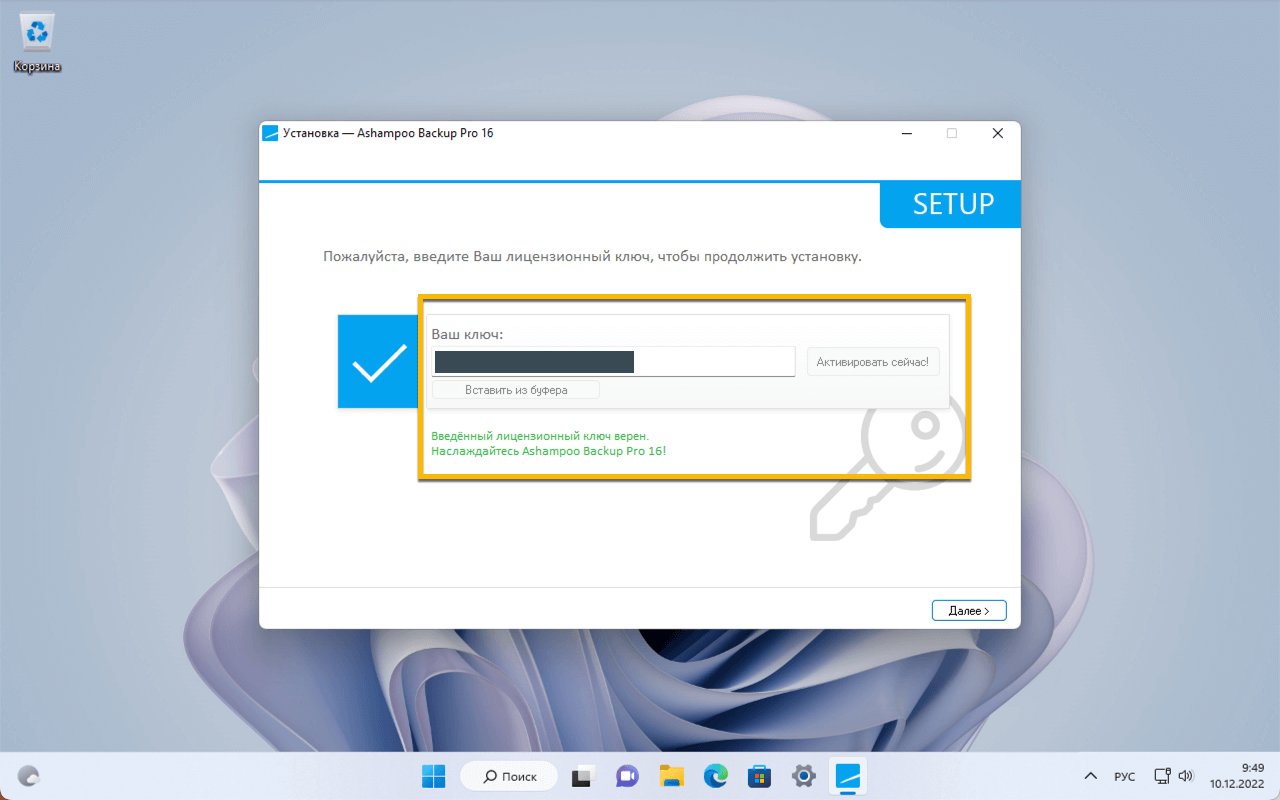The width and height of the screenshot is (1280, 800).
Task: Open the Start menu
Action: (x=433, y=775)
